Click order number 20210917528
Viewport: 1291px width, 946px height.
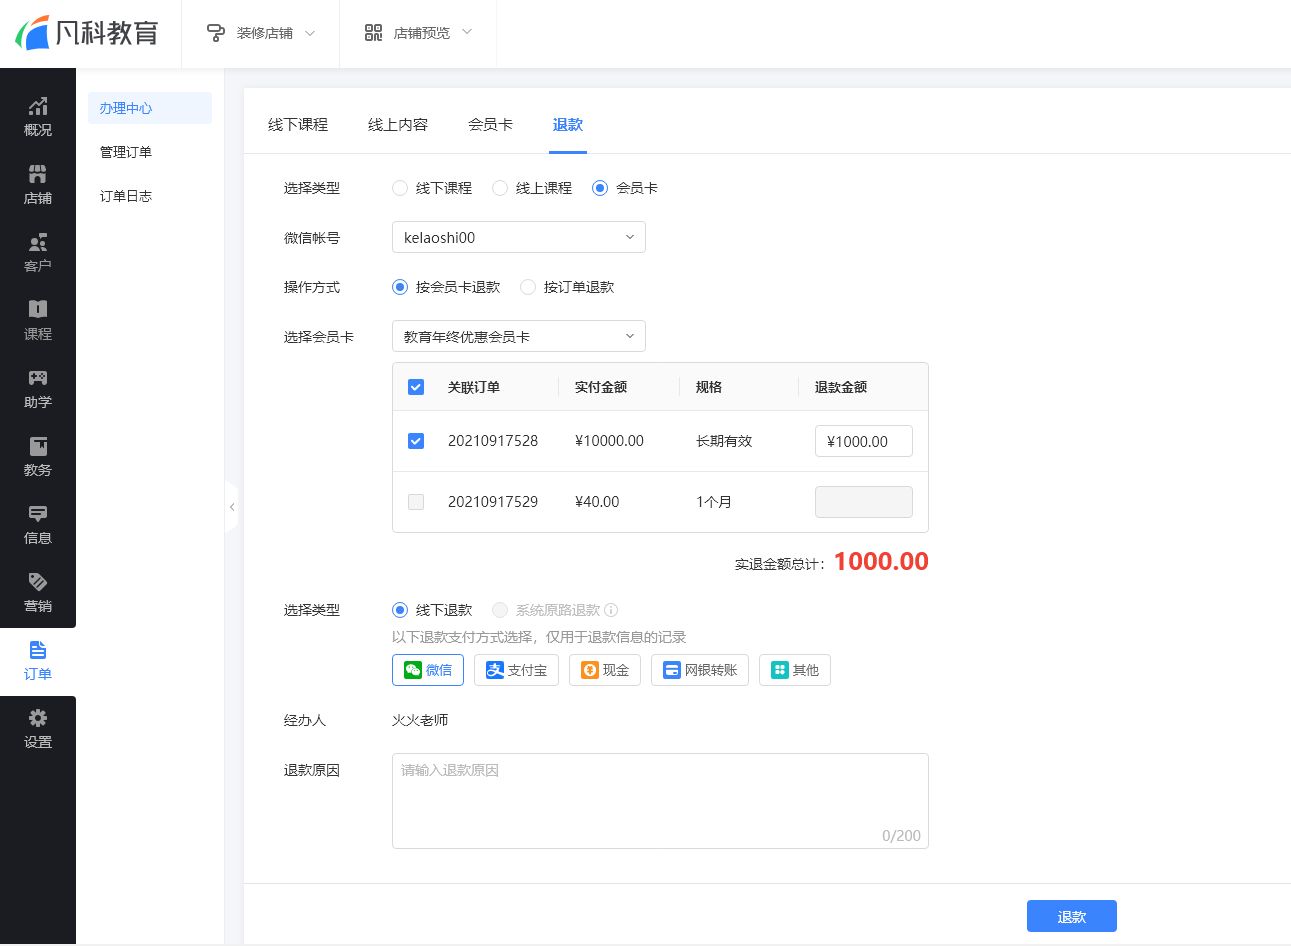coord(493,441)
